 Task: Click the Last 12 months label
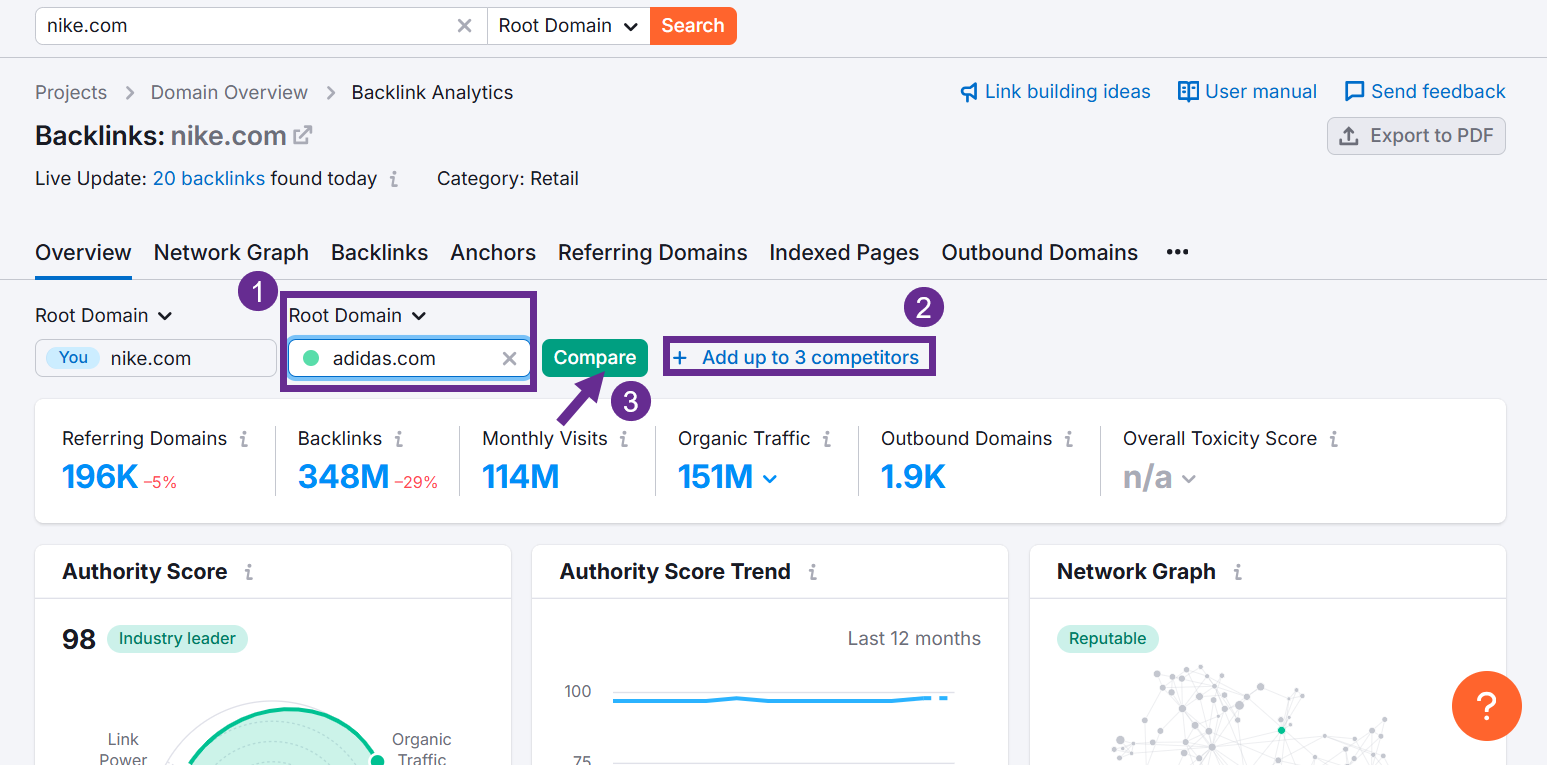tap(914, 639)
